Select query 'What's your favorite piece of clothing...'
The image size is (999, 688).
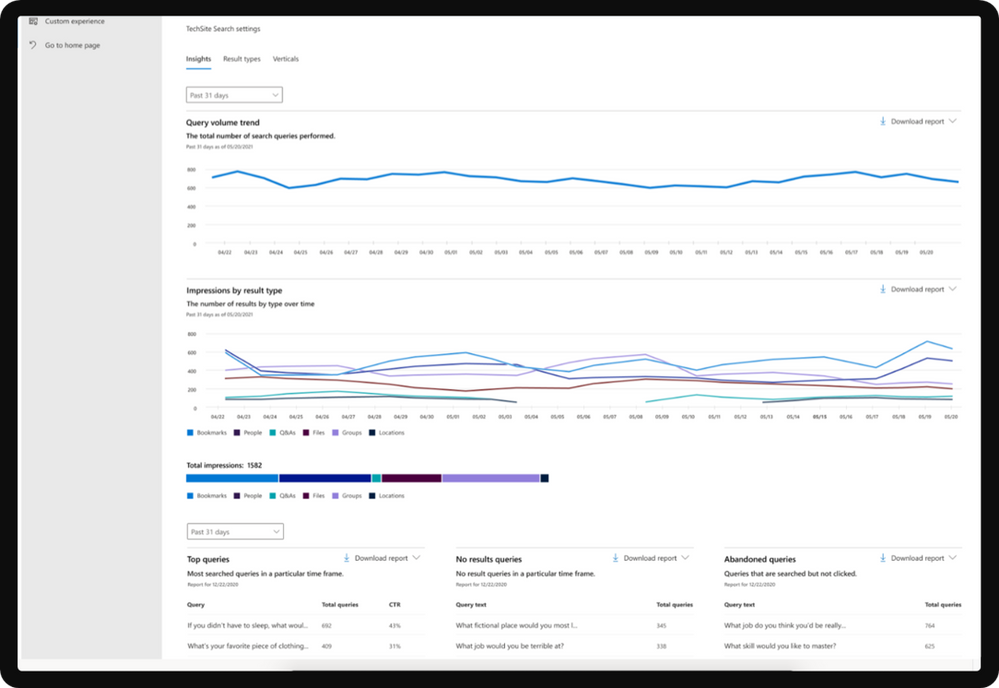248,646
